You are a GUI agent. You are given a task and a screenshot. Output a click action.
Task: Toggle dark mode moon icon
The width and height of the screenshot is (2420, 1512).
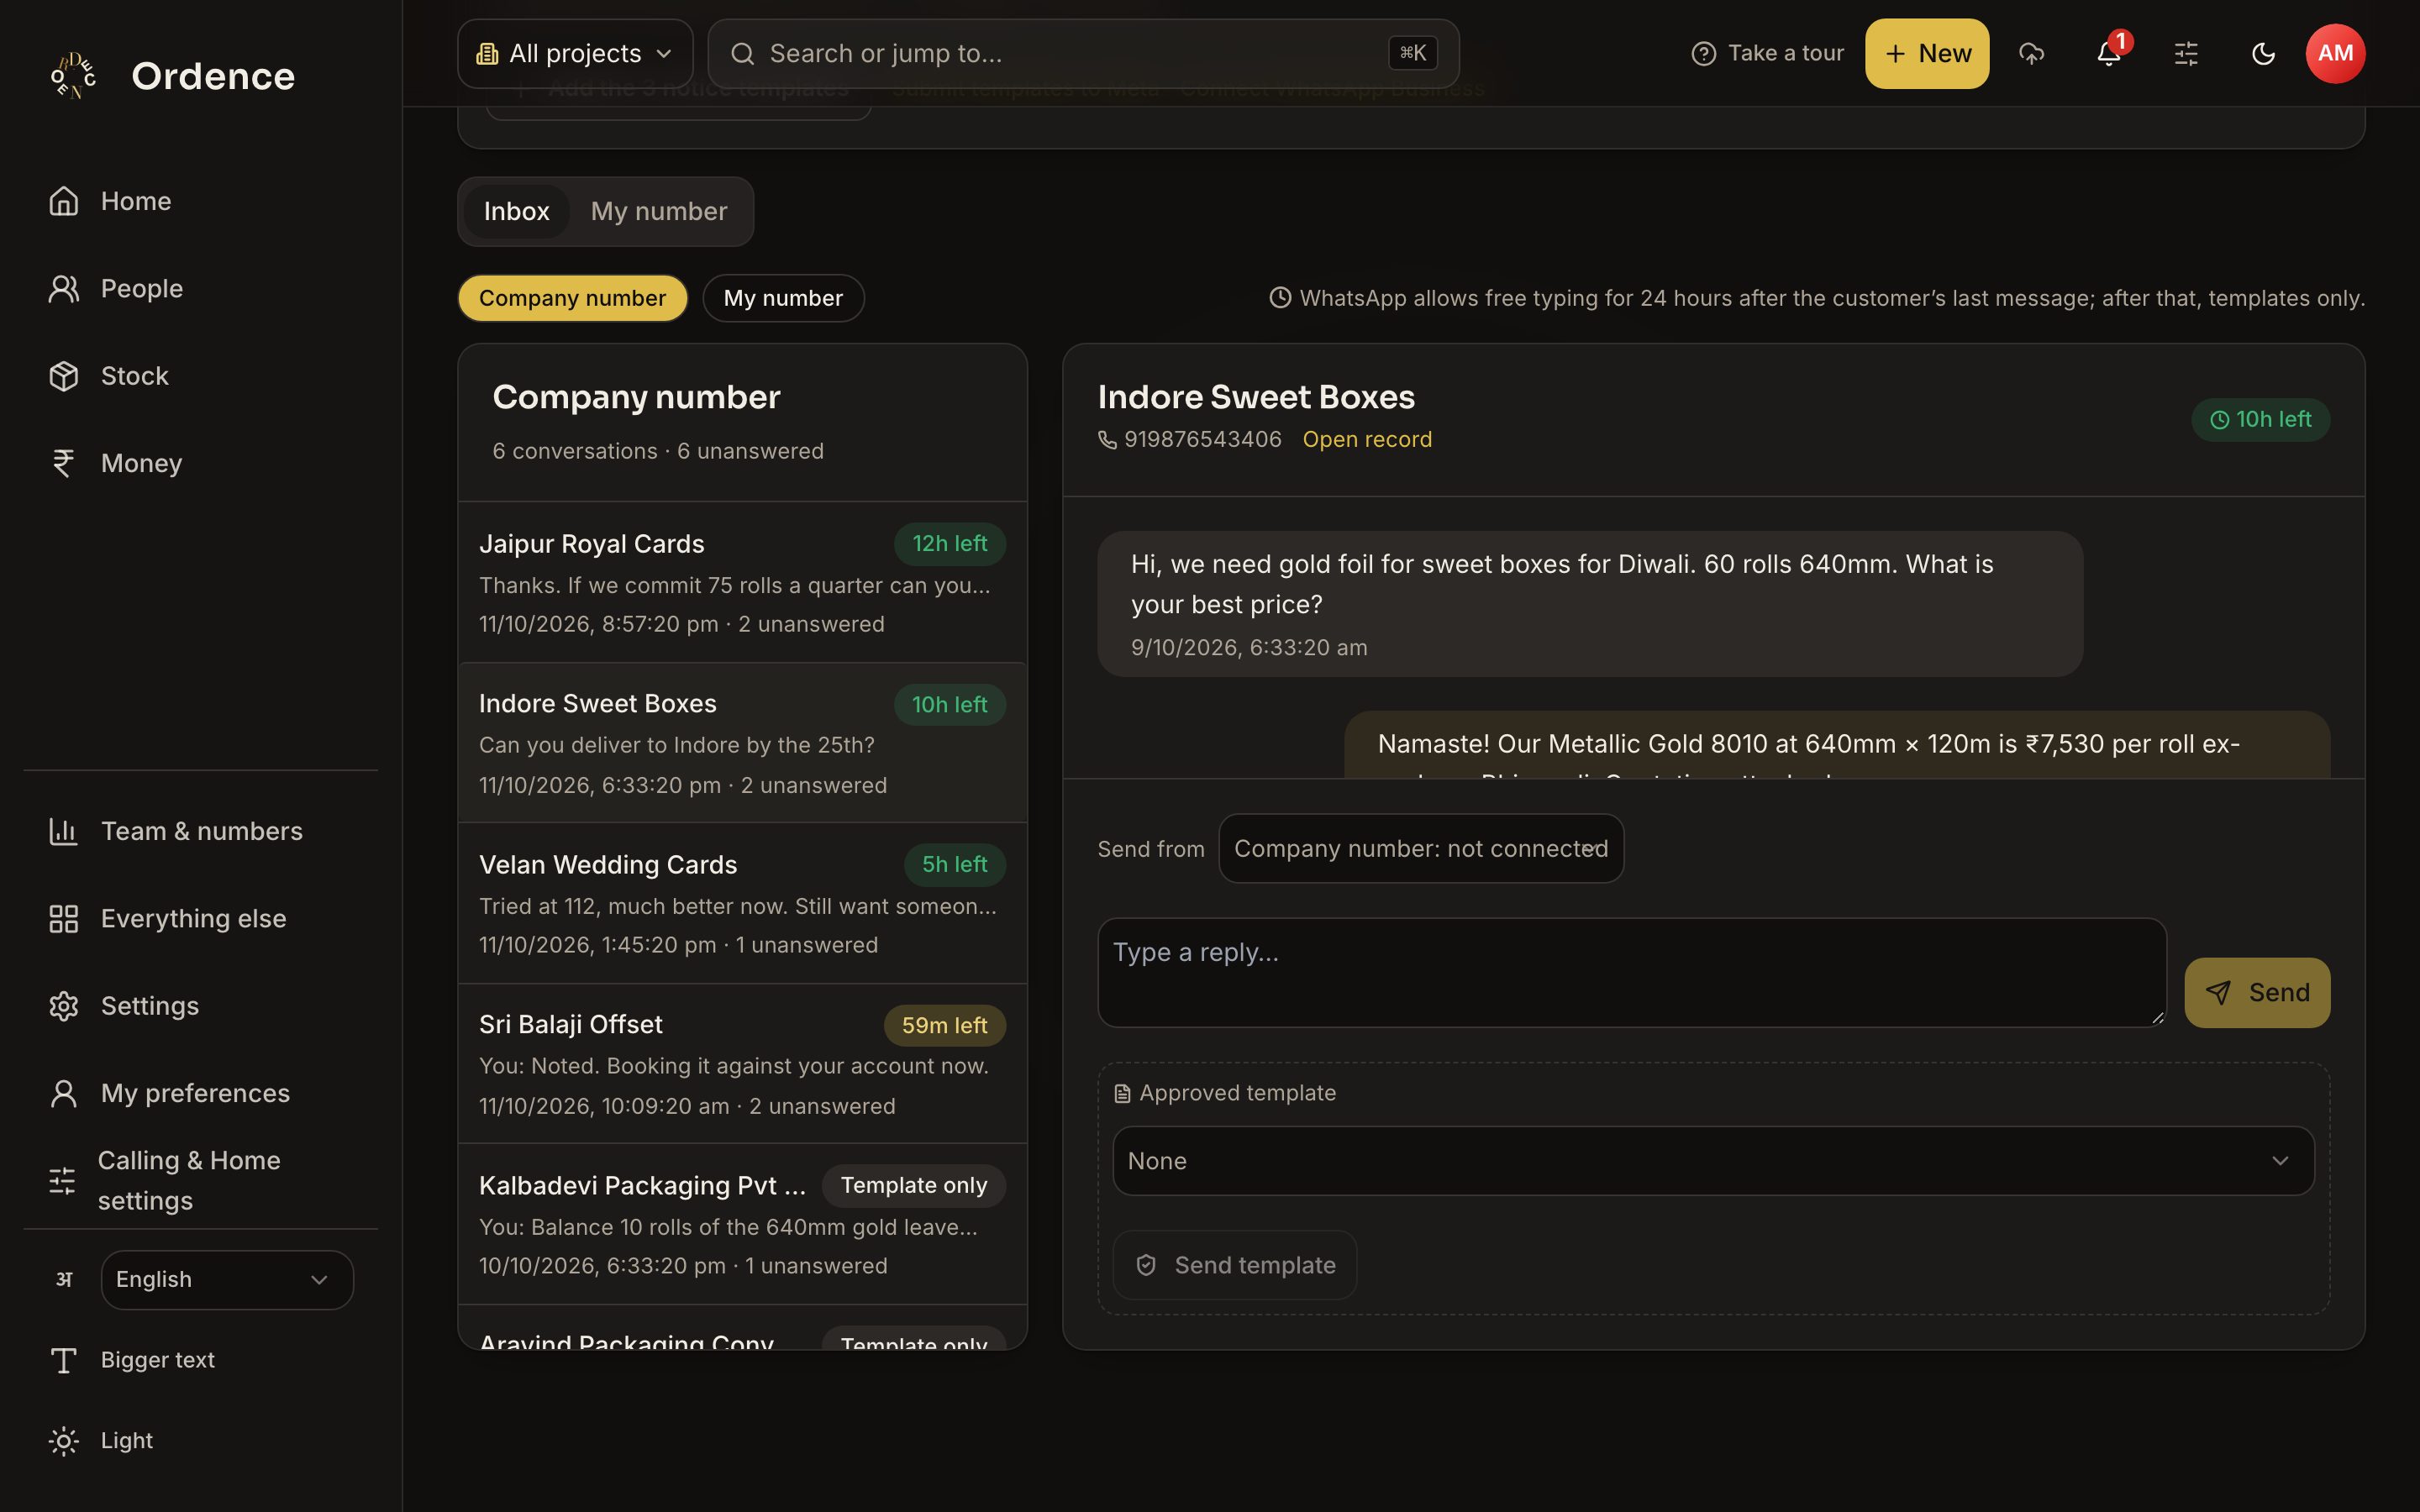(x=2263, y=53)
